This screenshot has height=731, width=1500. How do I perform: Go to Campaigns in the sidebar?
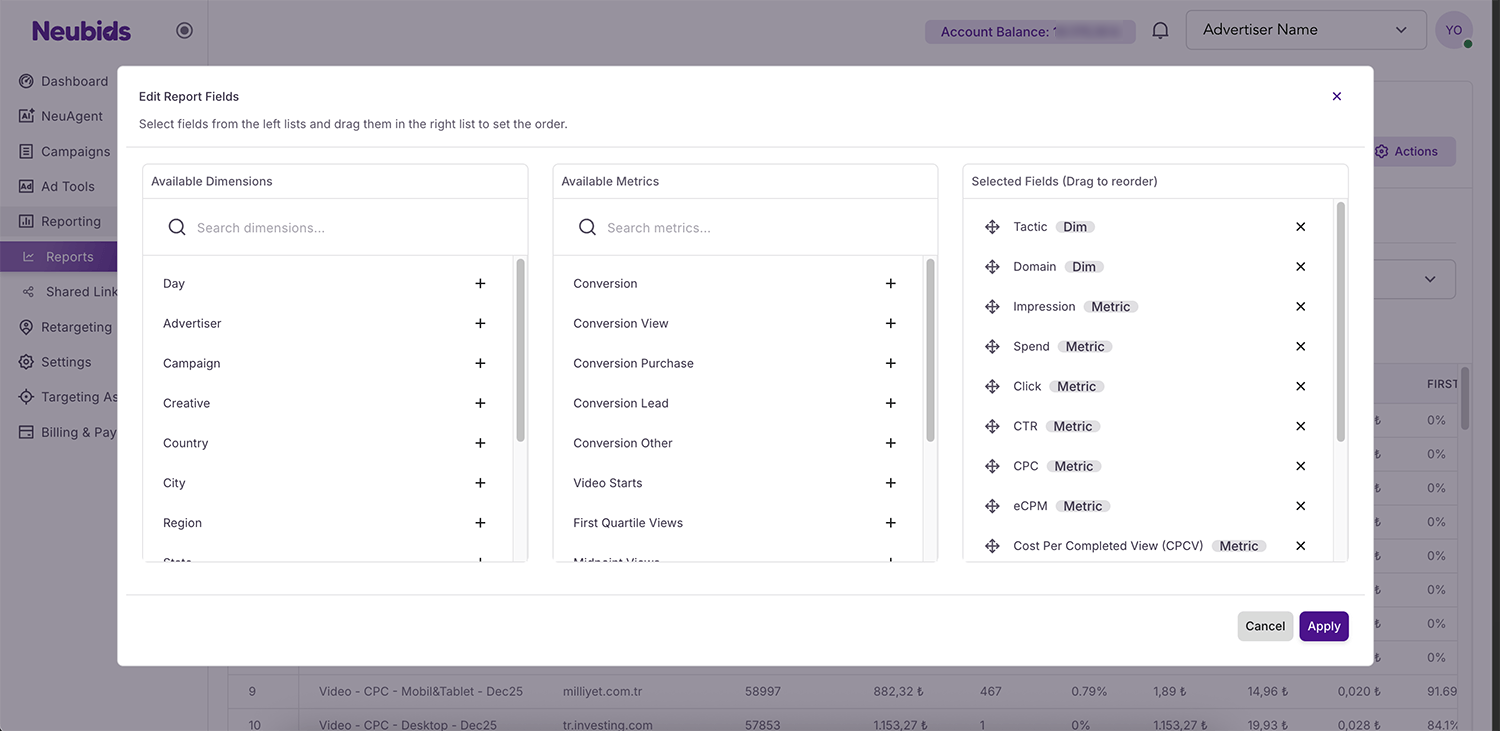click(x=75, y=152)
